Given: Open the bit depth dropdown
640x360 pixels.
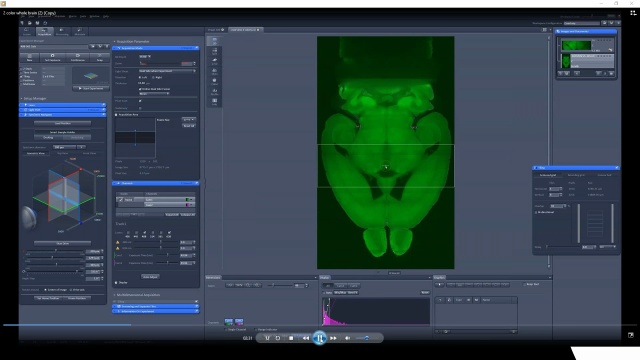Looking at the screenshot, I should (x=145, y=56).
